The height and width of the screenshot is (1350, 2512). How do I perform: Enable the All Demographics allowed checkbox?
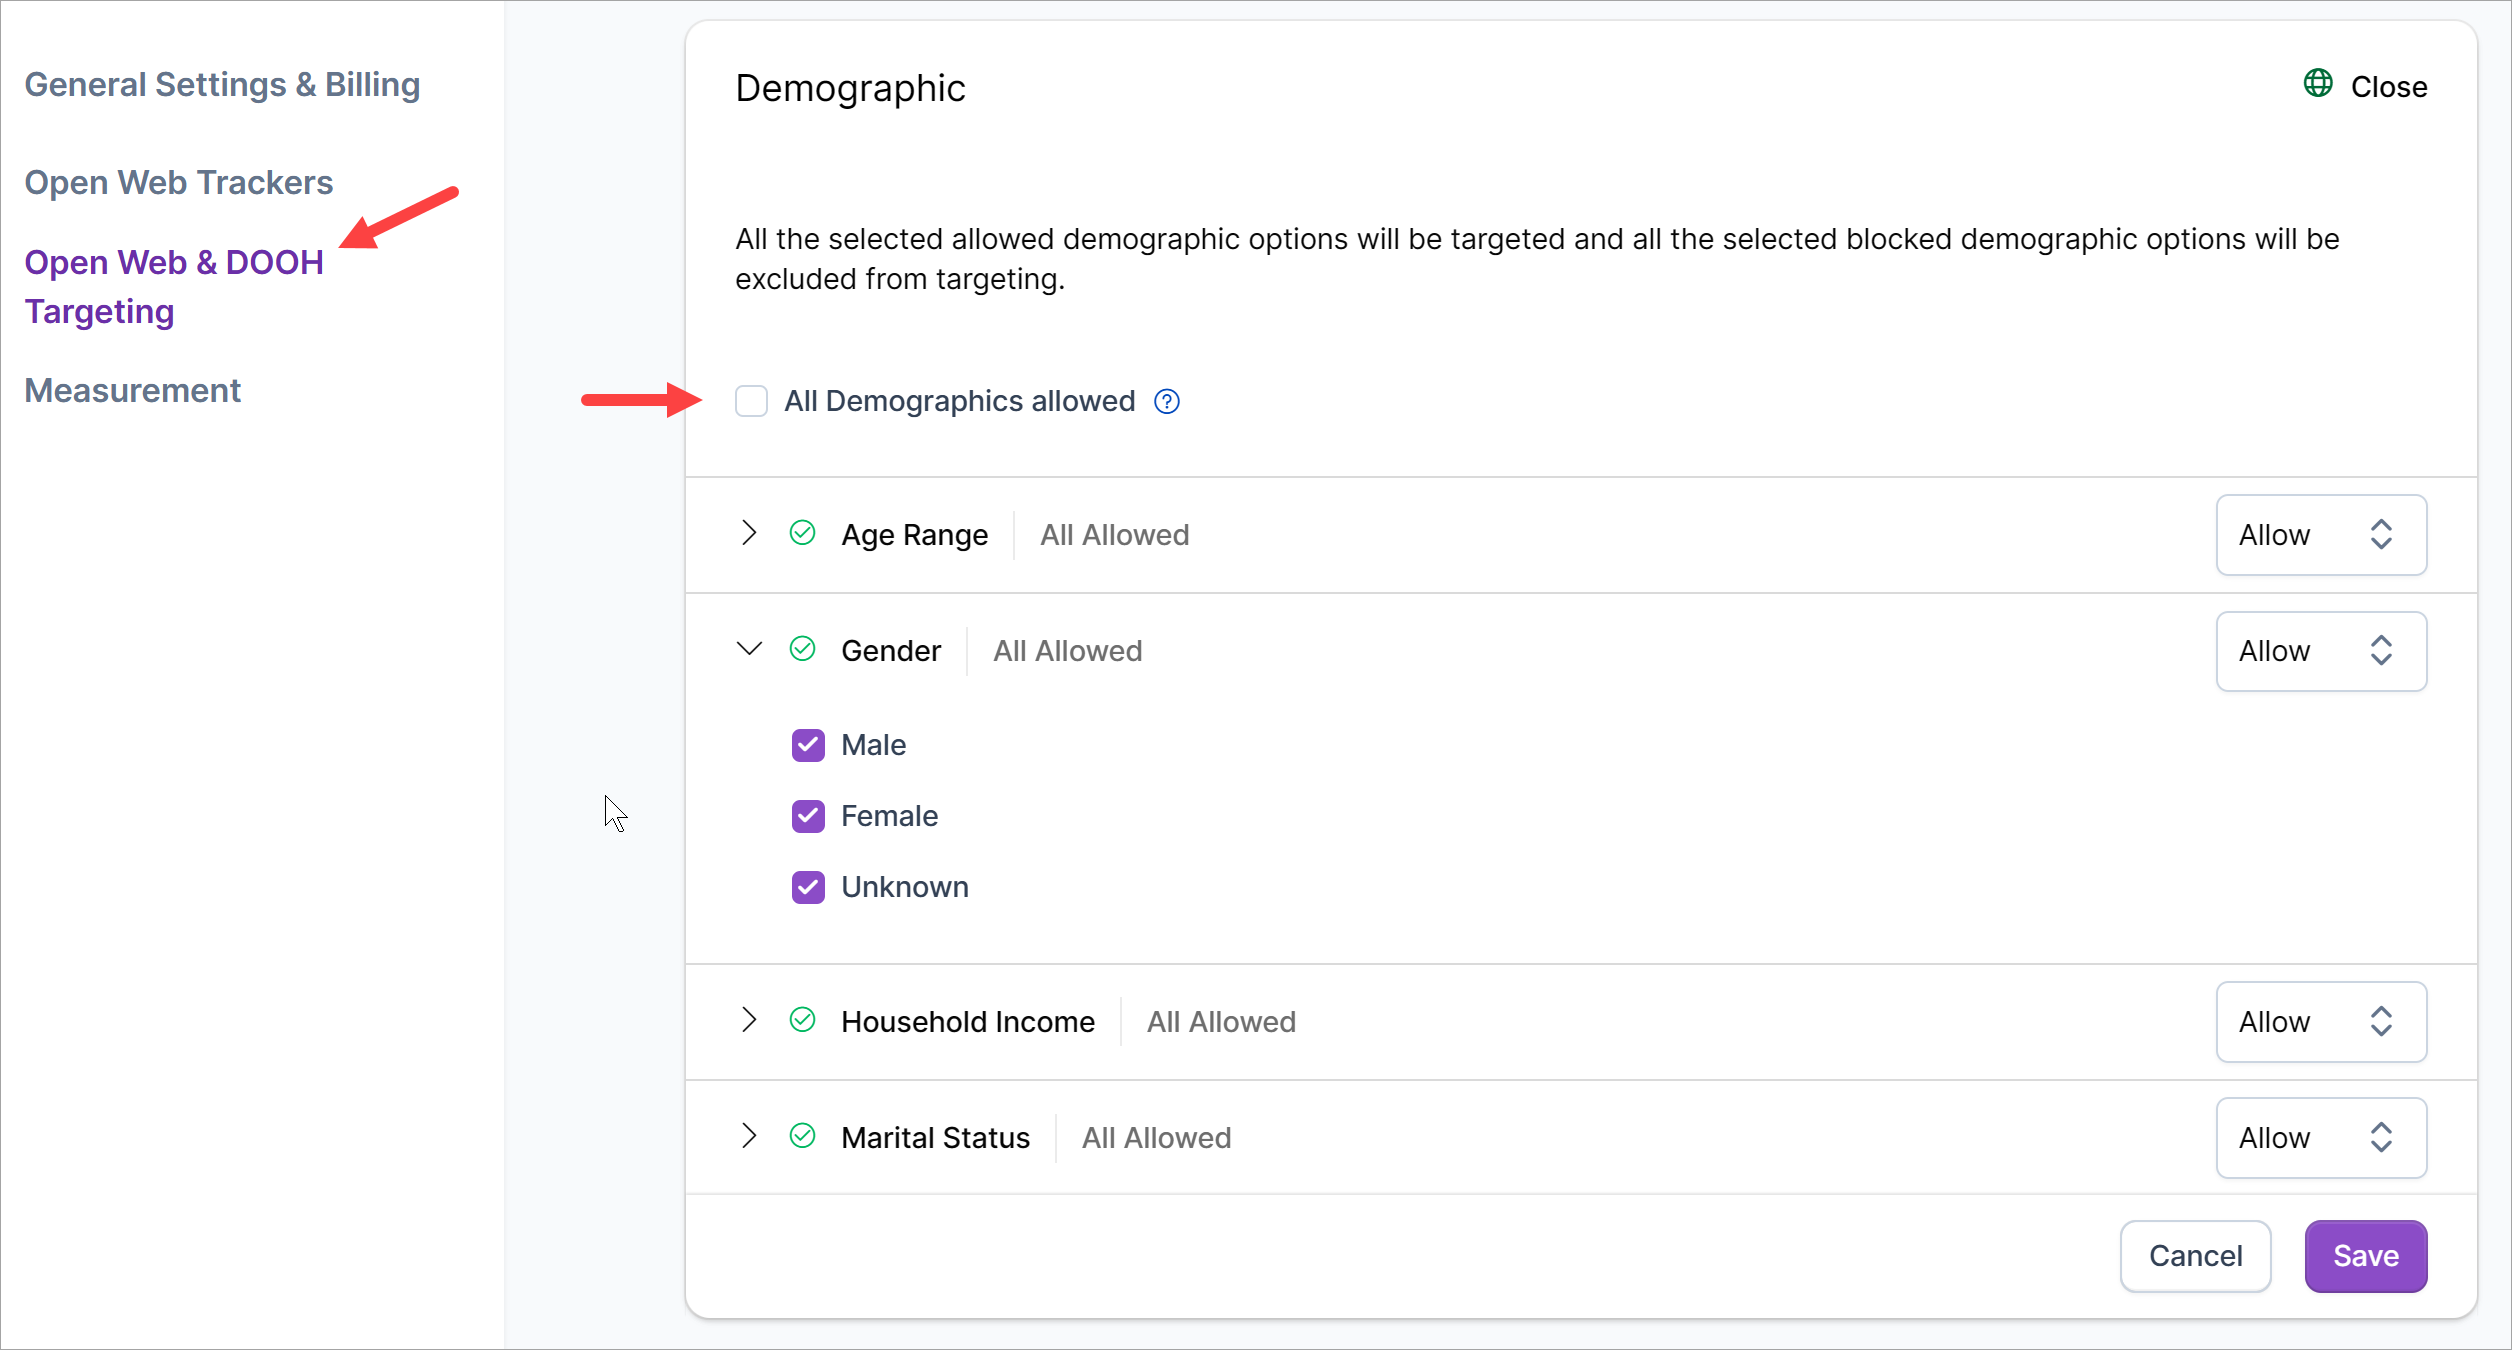[x=751, y=401]
